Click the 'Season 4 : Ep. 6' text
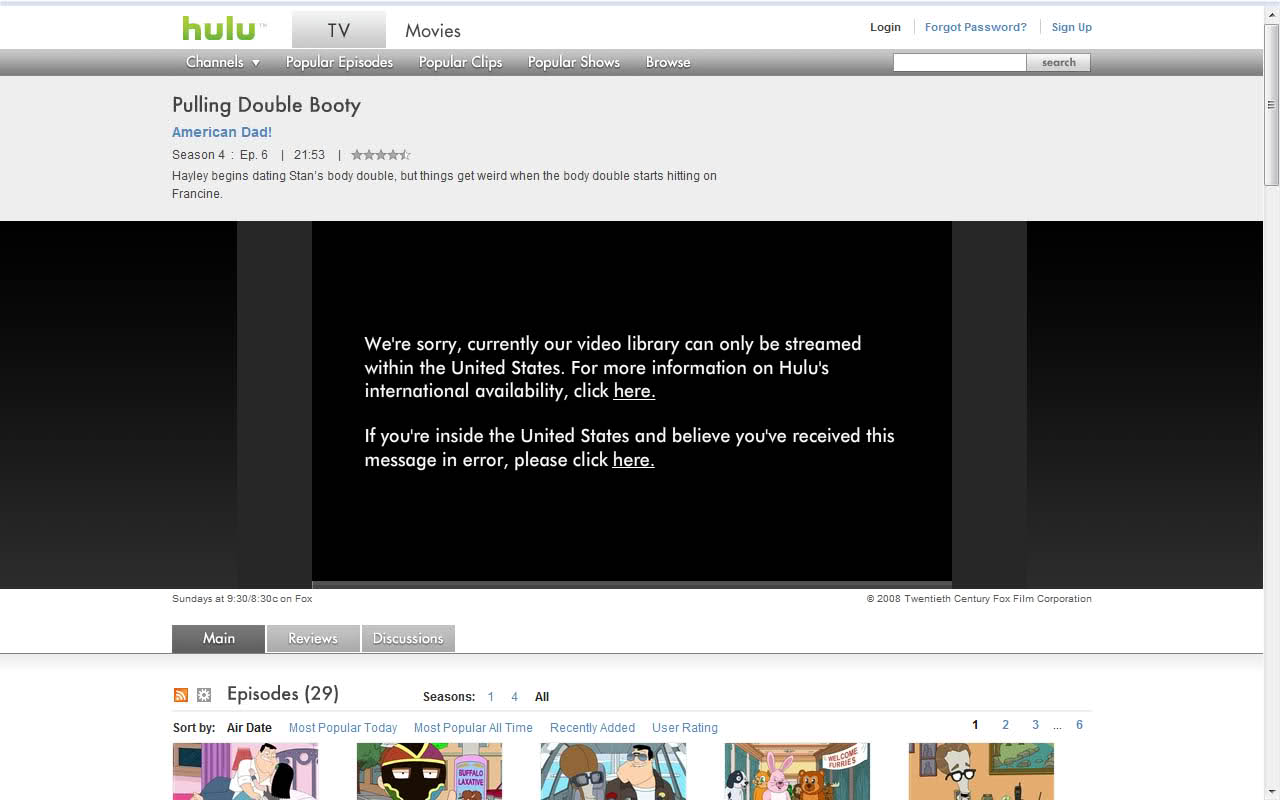The width and height of the screenshot is (1280, 800). (220, 155)
